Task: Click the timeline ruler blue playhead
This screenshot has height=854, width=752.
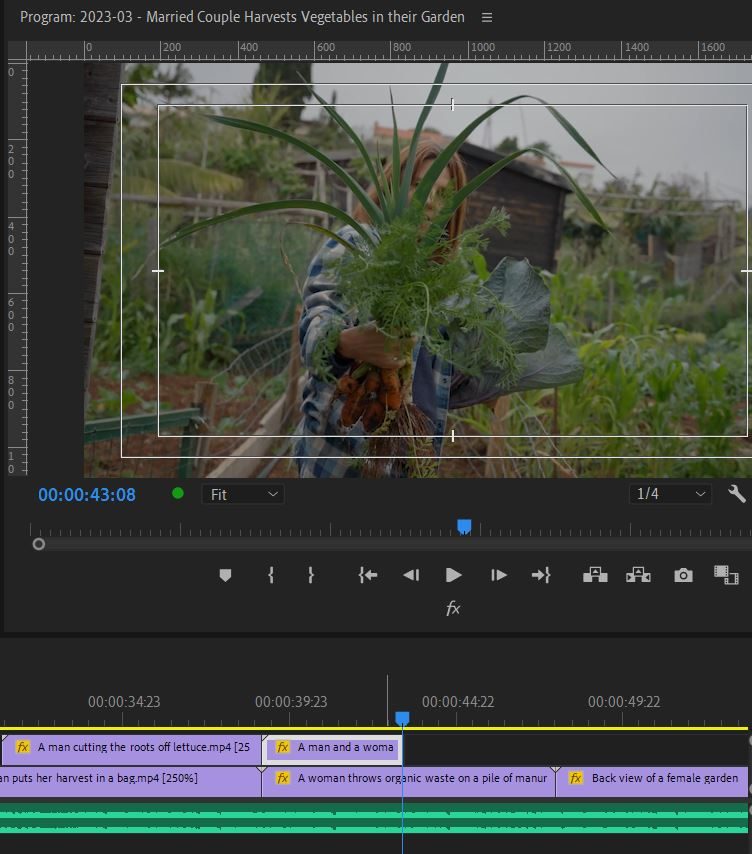Action: coord(402,718)
